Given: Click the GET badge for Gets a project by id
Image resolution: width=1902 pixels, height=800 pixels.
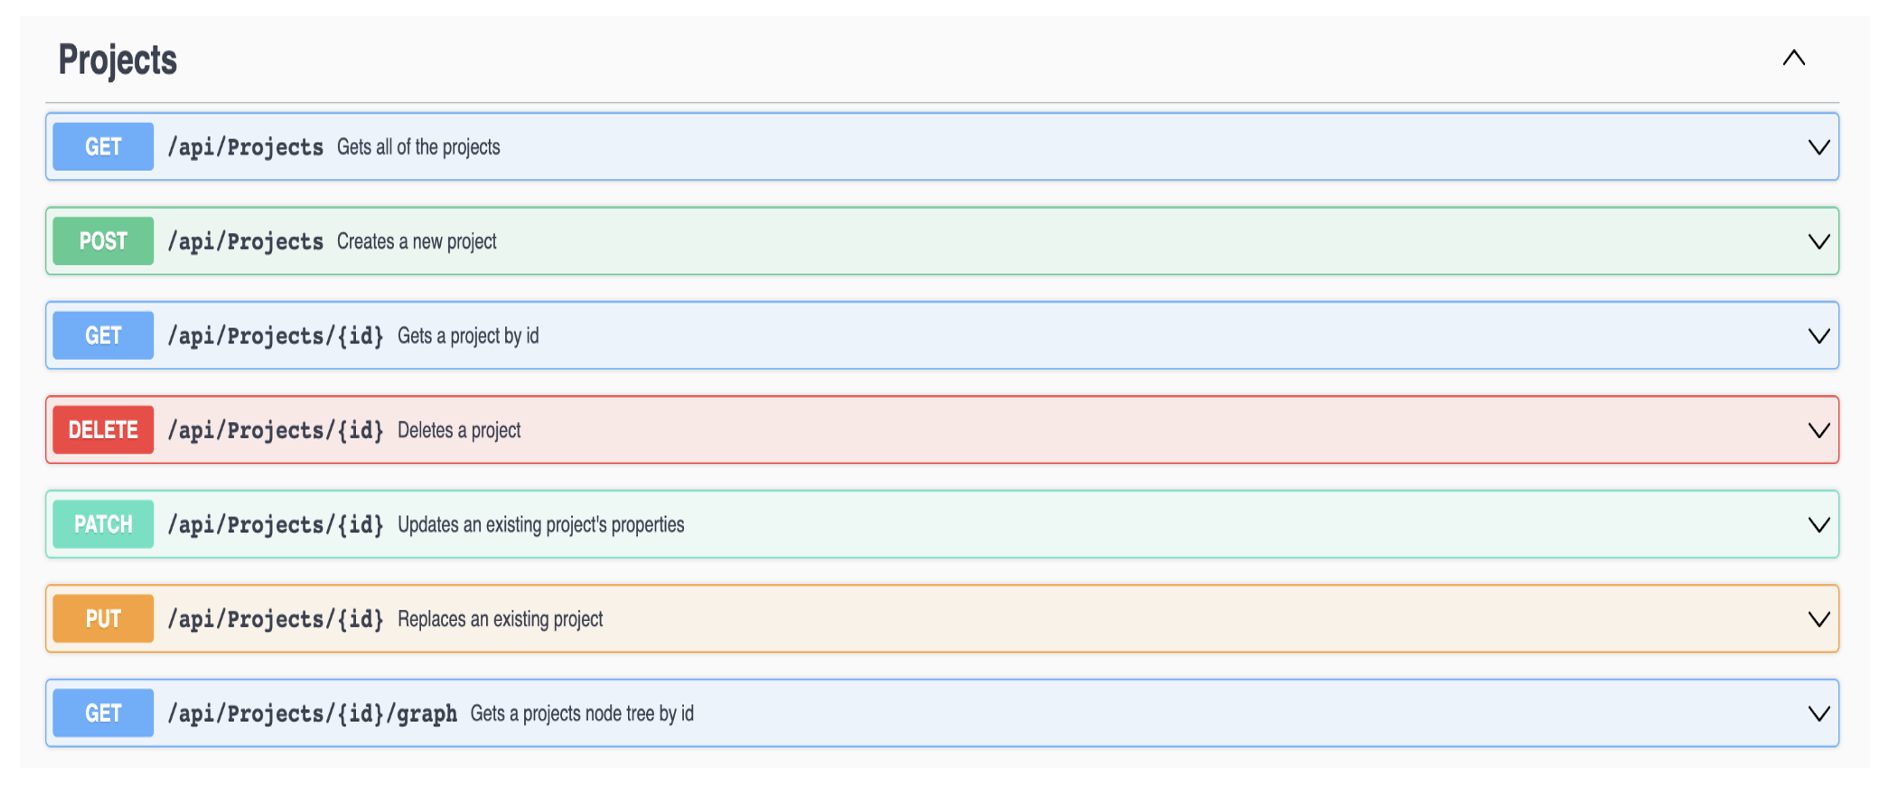Looking at the screenshot, I should point(103,335).
